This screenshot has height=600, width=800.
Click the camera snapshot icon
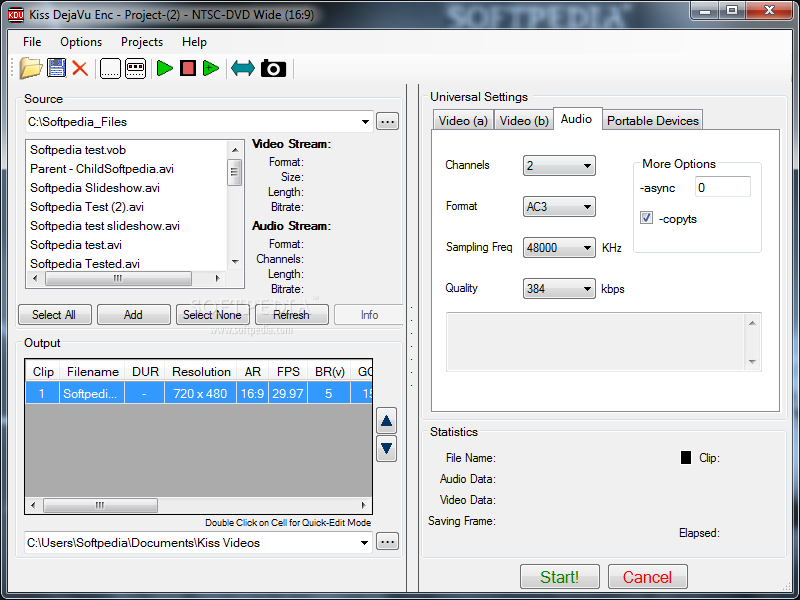(x=273, y=68)
